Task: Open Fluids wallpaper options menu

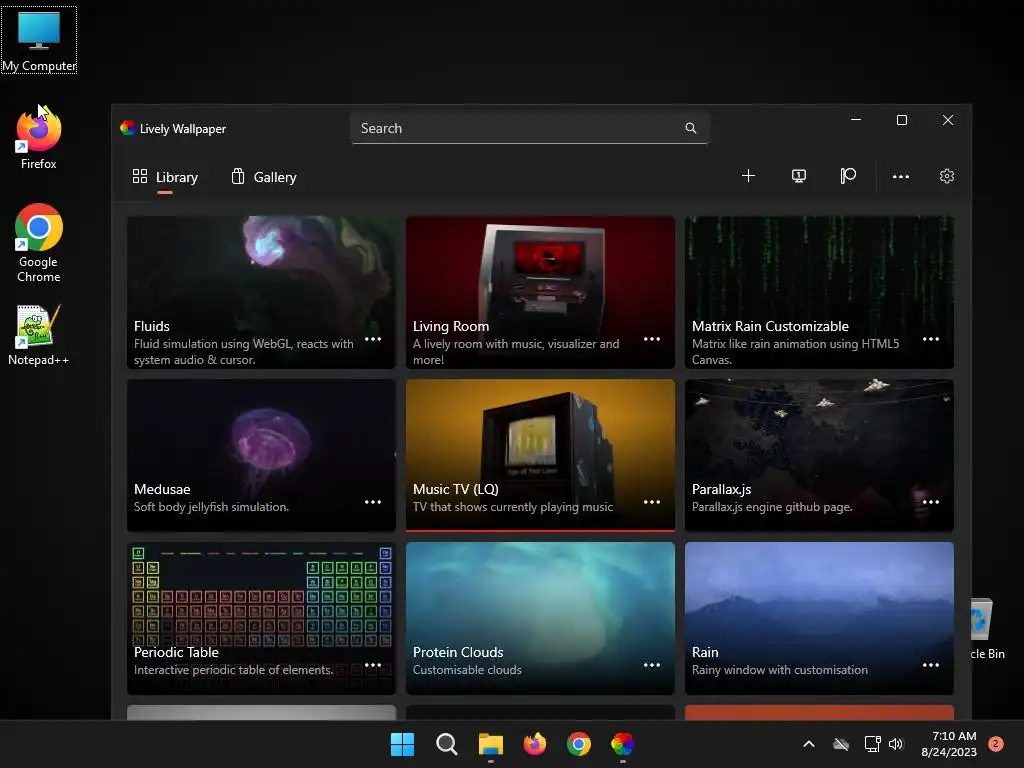Action: 373,339
